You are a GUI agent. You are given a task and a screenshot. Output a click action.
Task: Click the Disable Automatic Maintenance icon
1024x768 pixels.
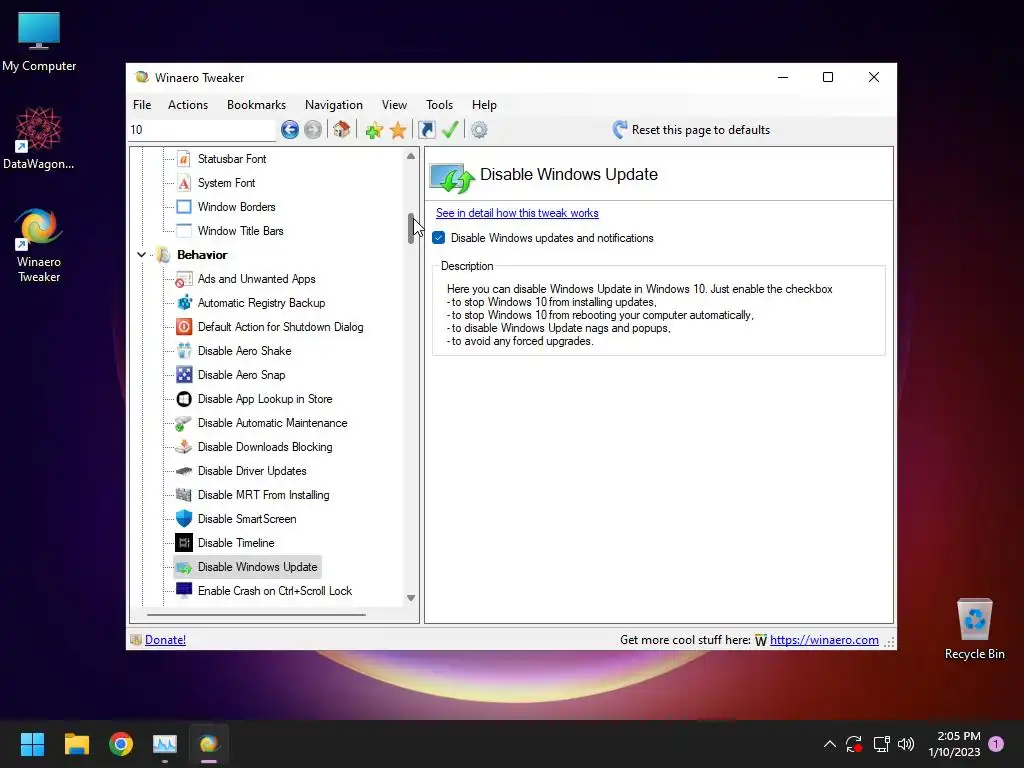pos(184,423)
